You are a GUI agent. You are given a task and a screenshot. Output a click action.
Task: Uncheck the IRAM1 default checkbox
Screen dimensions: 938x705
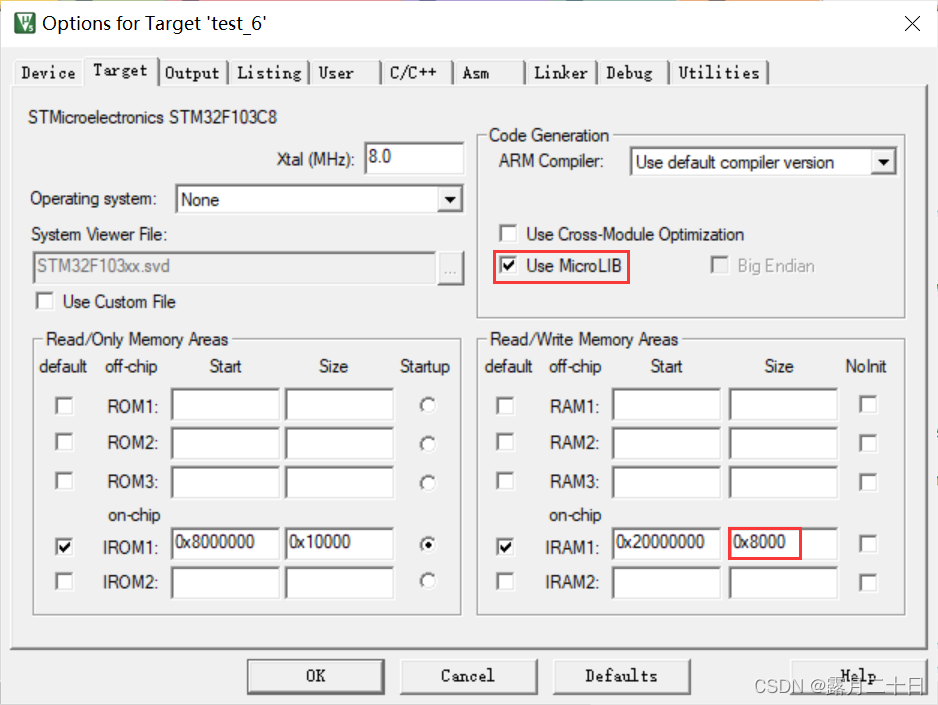[505, 547]
